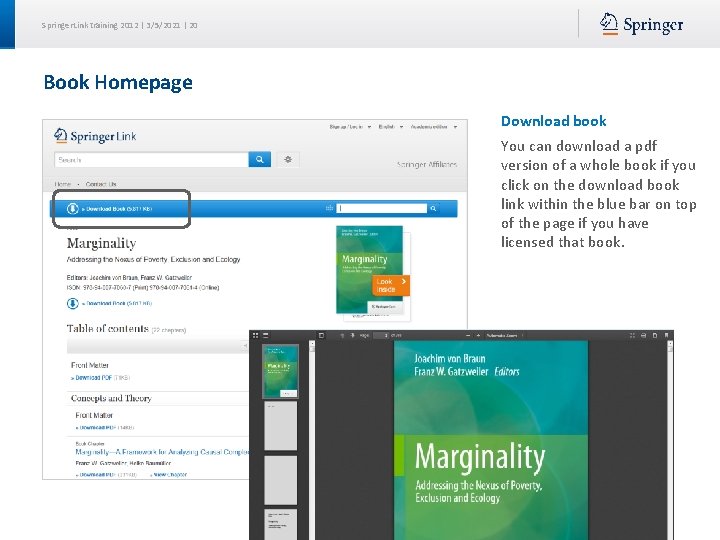Screen dimensions: 720x540
Task: Toggle the PDF viewer sidebar panel
Action: 321,335
